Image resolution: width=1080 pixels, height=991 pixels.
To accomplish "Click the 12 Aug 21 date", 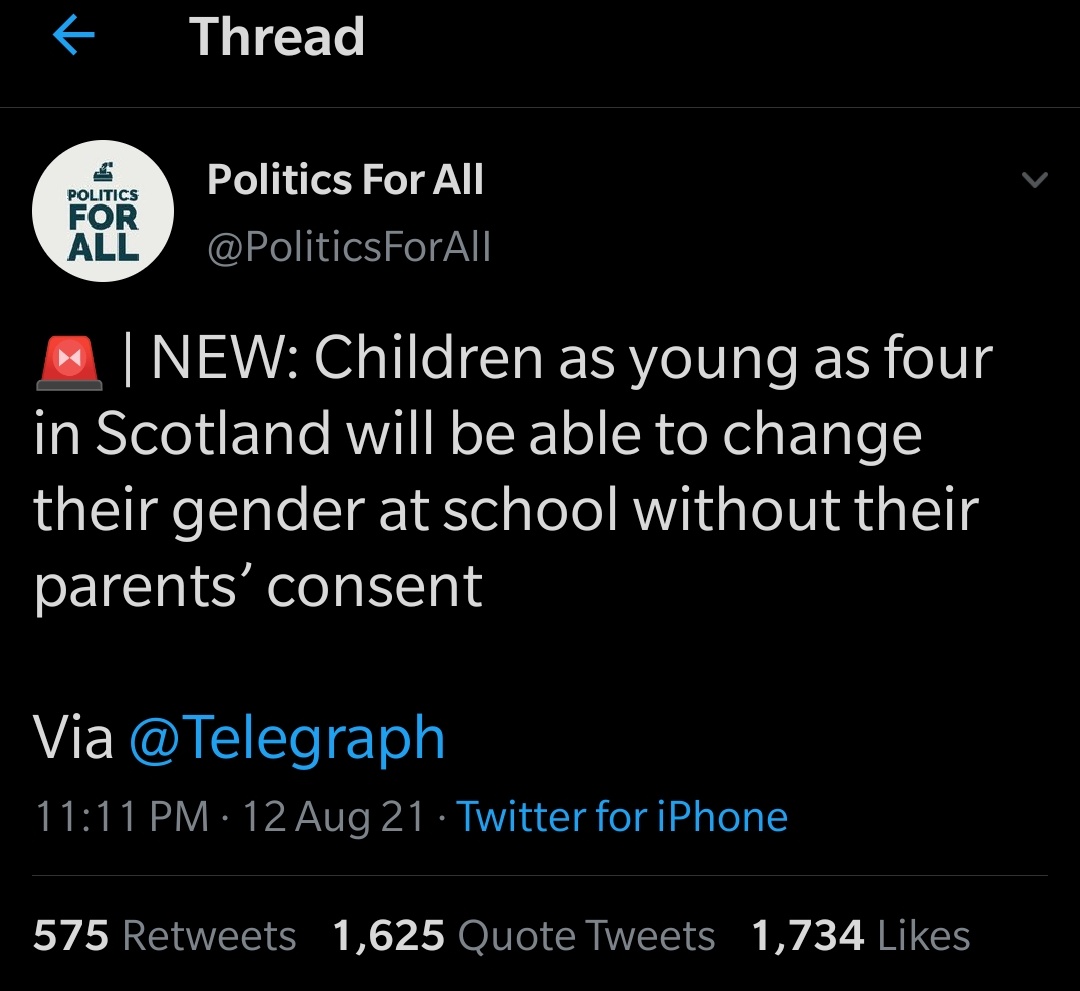I will point(335,817).
